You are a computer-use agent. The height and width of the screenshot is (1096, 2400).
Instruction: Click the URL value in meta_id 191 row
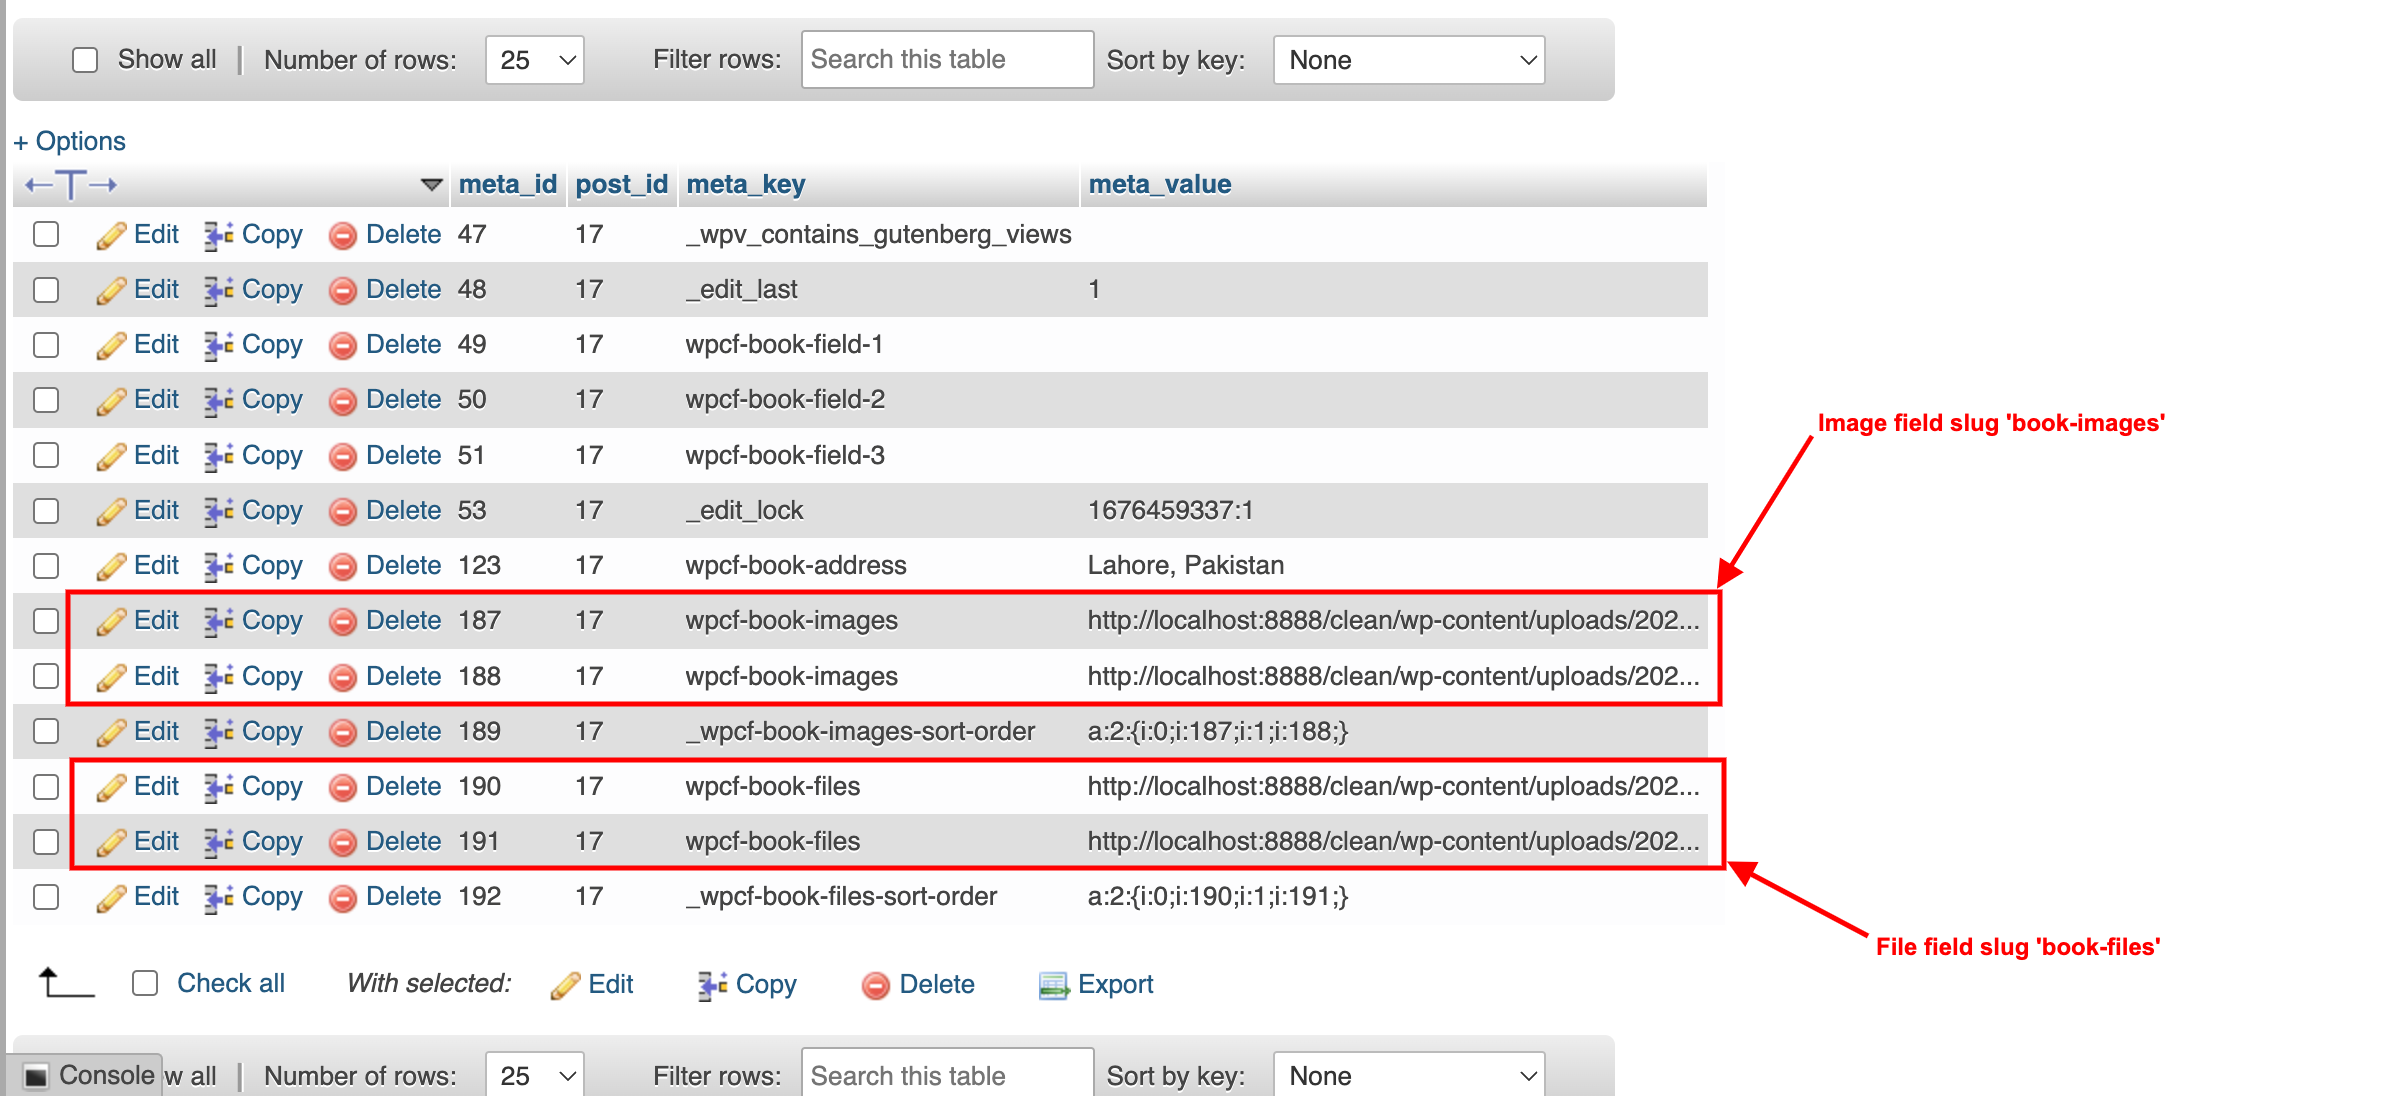(x=1393, y=842)
